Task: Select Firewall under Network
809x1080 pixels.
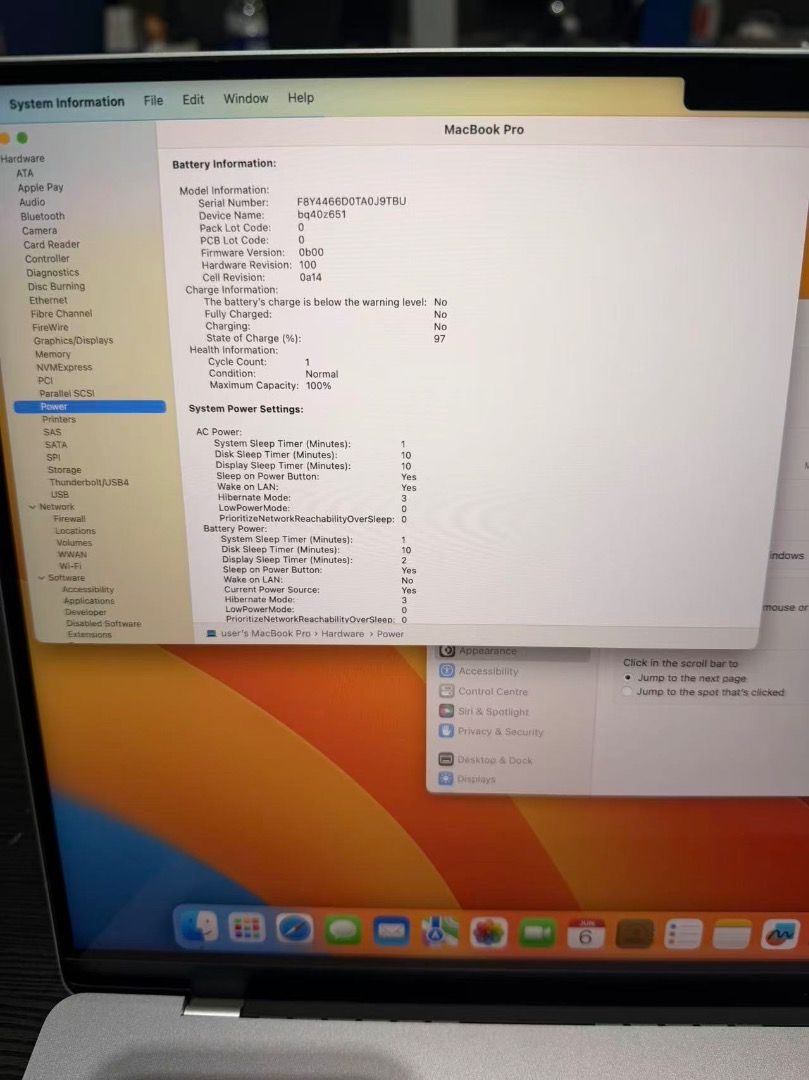Action: (69, 519)
